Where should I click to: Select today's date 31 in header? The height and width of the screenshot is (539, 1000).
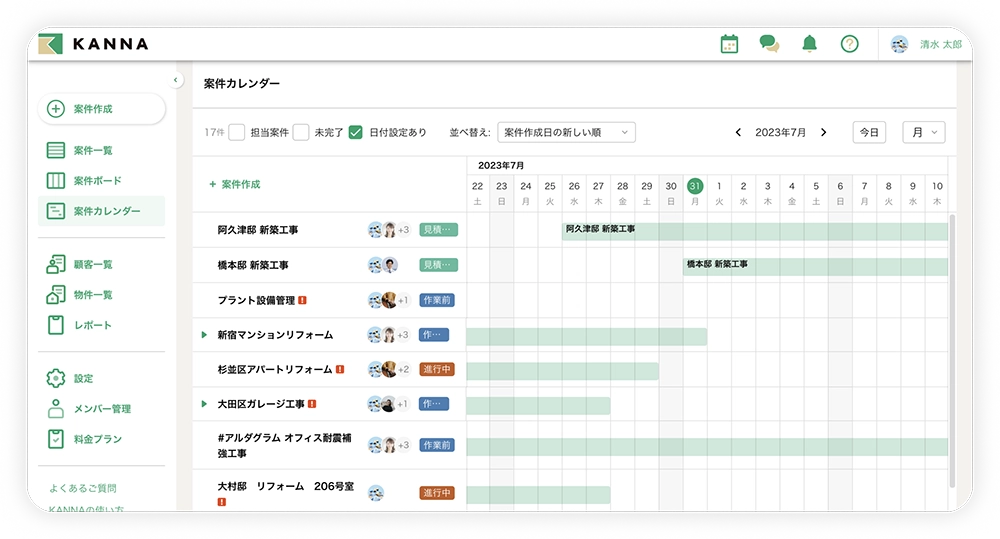click(695, 186)
